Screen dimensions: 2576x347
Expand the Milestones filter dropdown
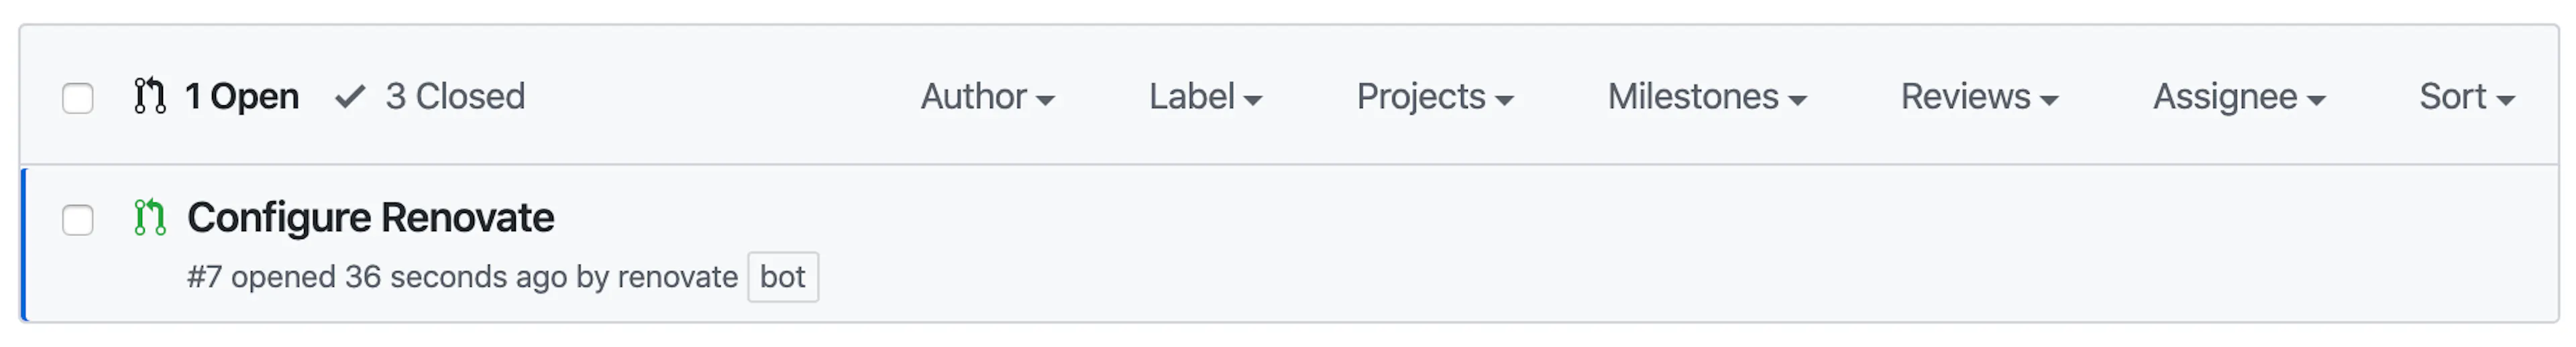[x=1707, y=97]
